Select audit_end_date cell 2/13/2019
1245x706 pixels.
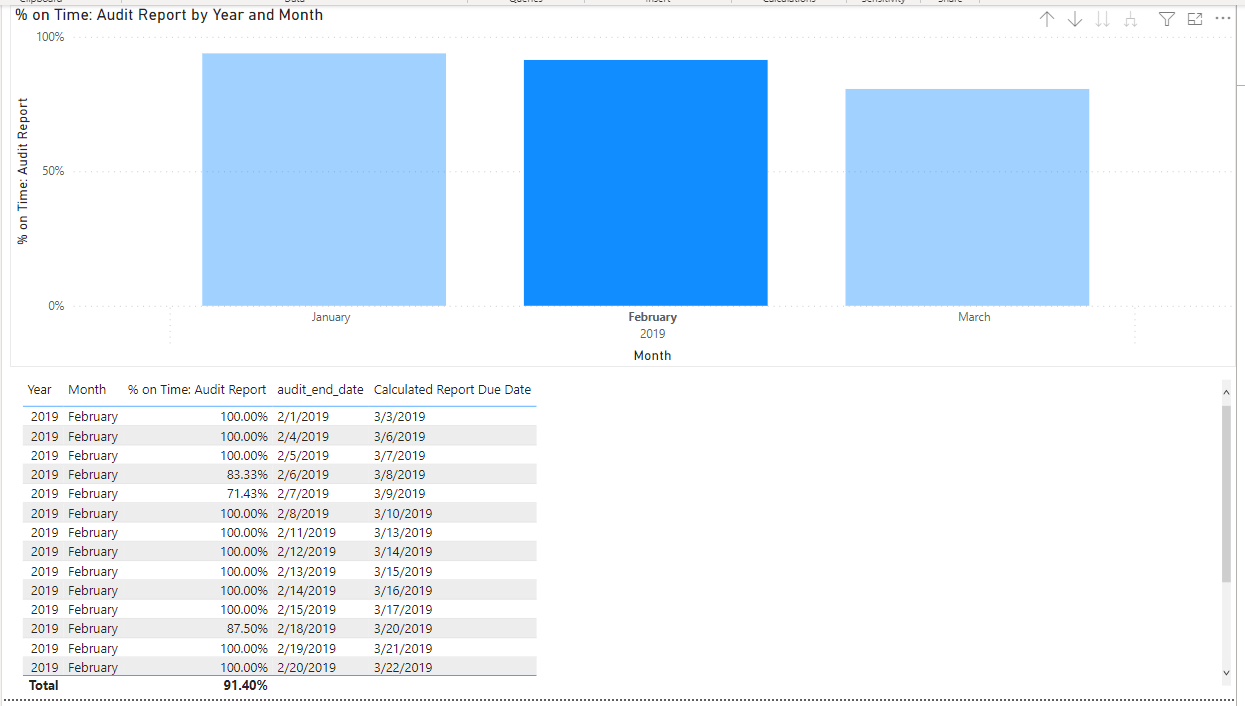306,572
